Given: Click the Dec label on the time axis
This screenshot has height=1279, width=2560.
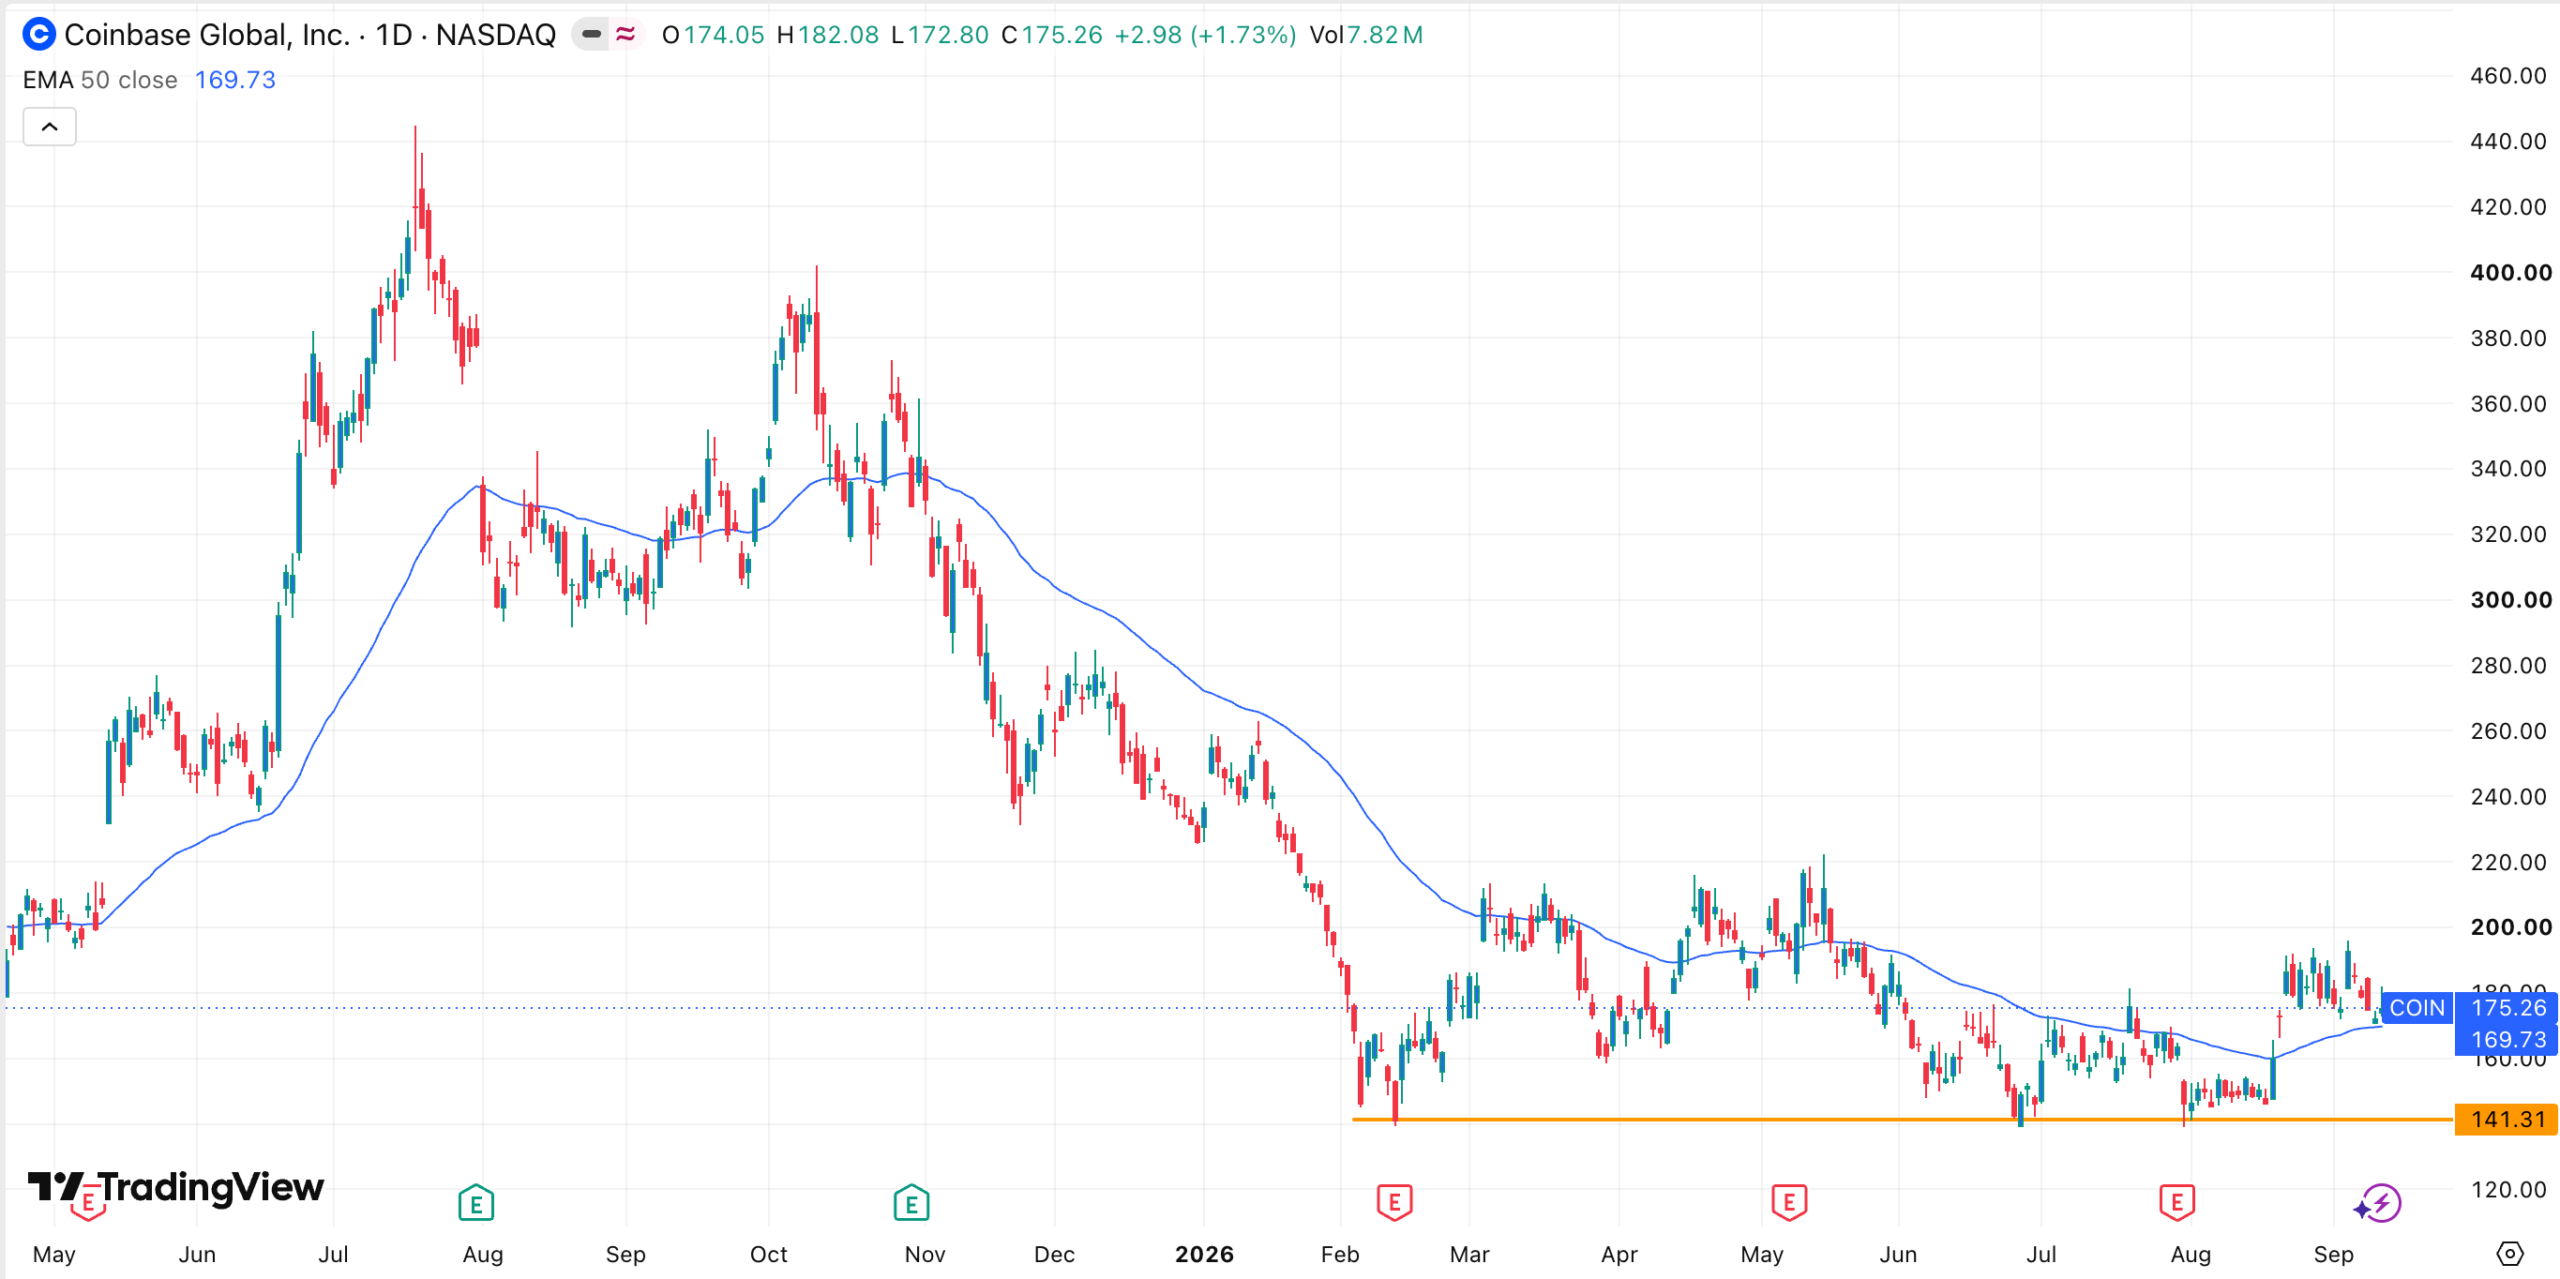Looking at the screenshot, I should (1054, 1254).
